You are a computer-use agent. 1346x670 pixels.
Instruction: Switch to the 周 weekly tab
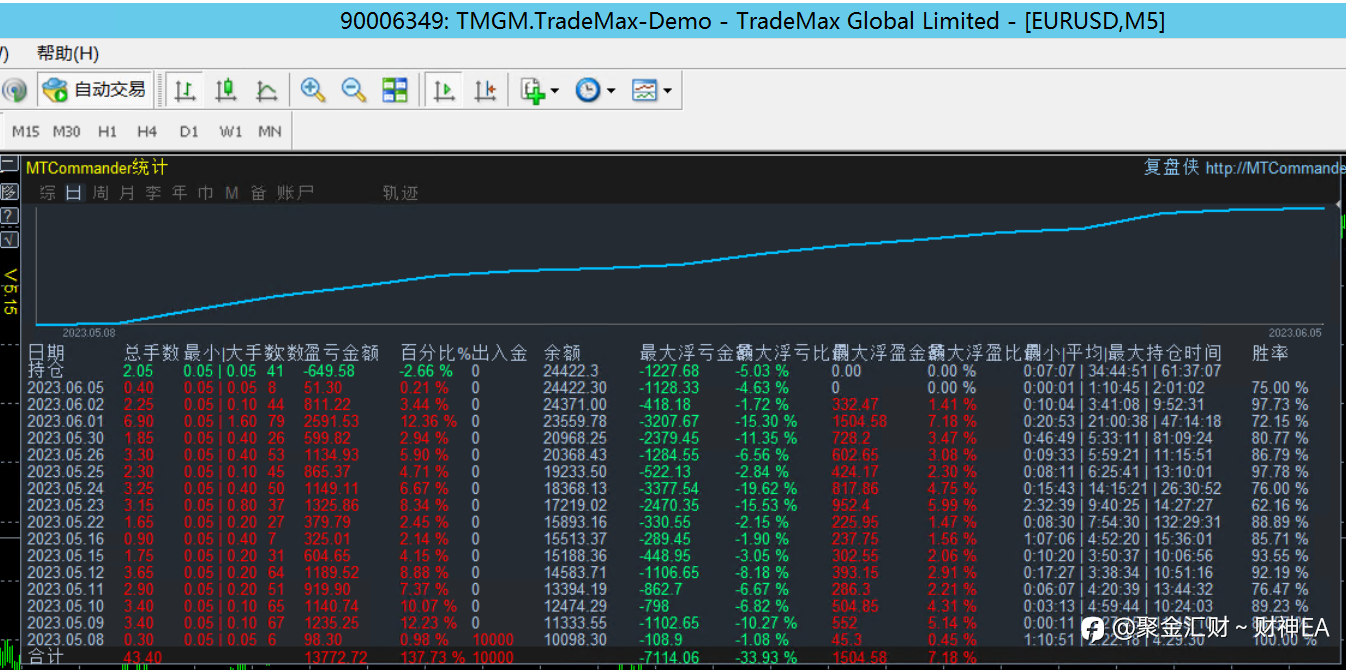100,193
